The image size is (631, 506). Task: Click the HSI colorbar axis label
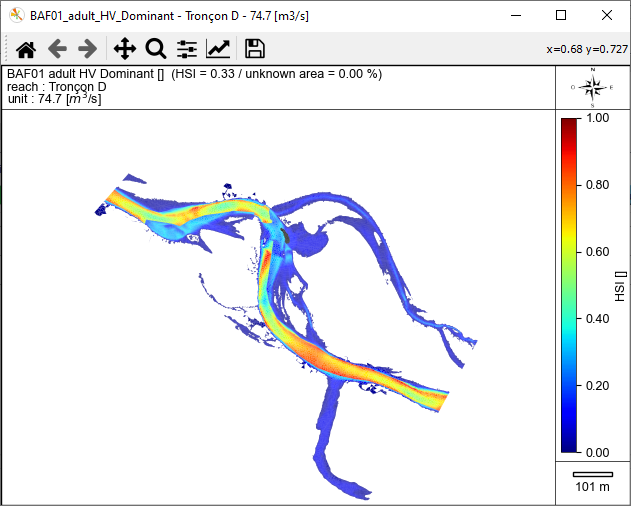620,285
